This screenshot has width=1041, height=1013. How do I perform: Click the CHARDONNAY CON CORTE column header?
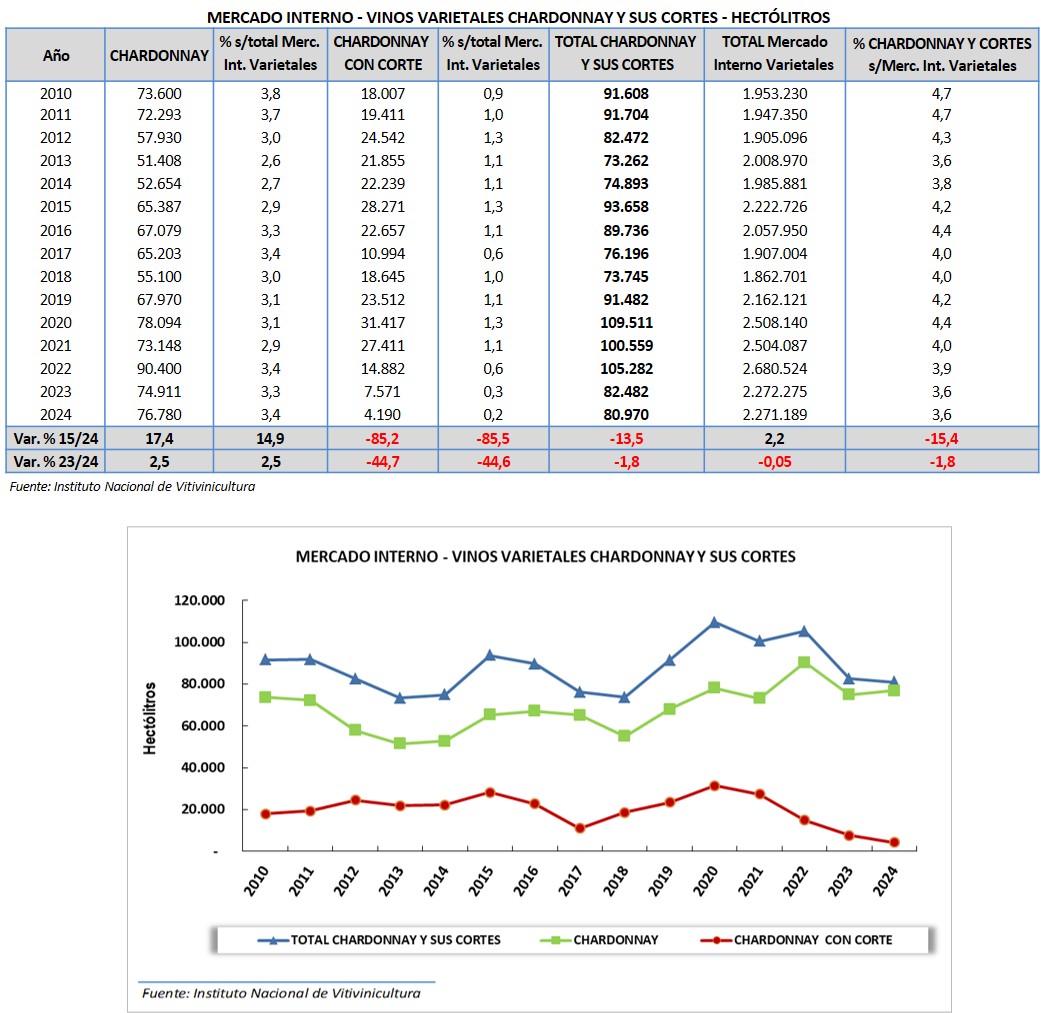pos(380,54)
